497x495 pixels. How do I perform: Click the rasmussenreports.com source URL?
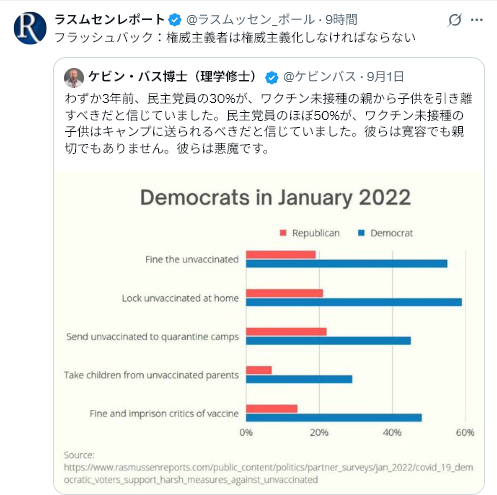268,473
